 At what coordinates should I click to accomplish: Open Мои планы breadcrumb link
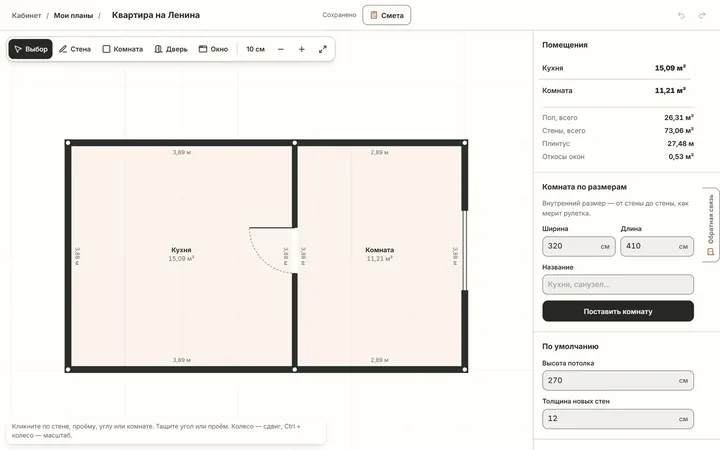point(73,16)
